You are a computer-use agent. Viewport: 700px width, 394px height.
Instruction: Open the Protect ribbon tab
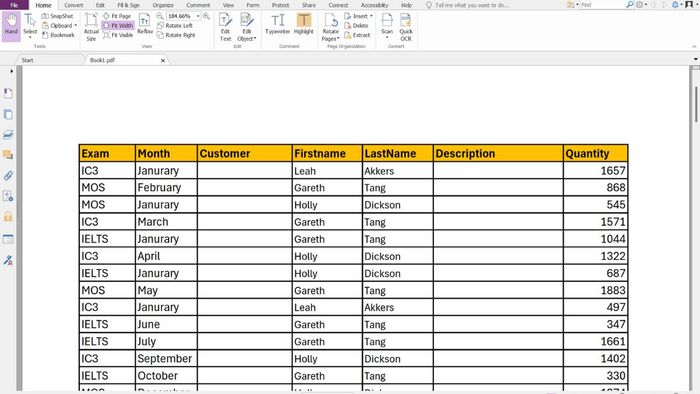tap(280, 5)
